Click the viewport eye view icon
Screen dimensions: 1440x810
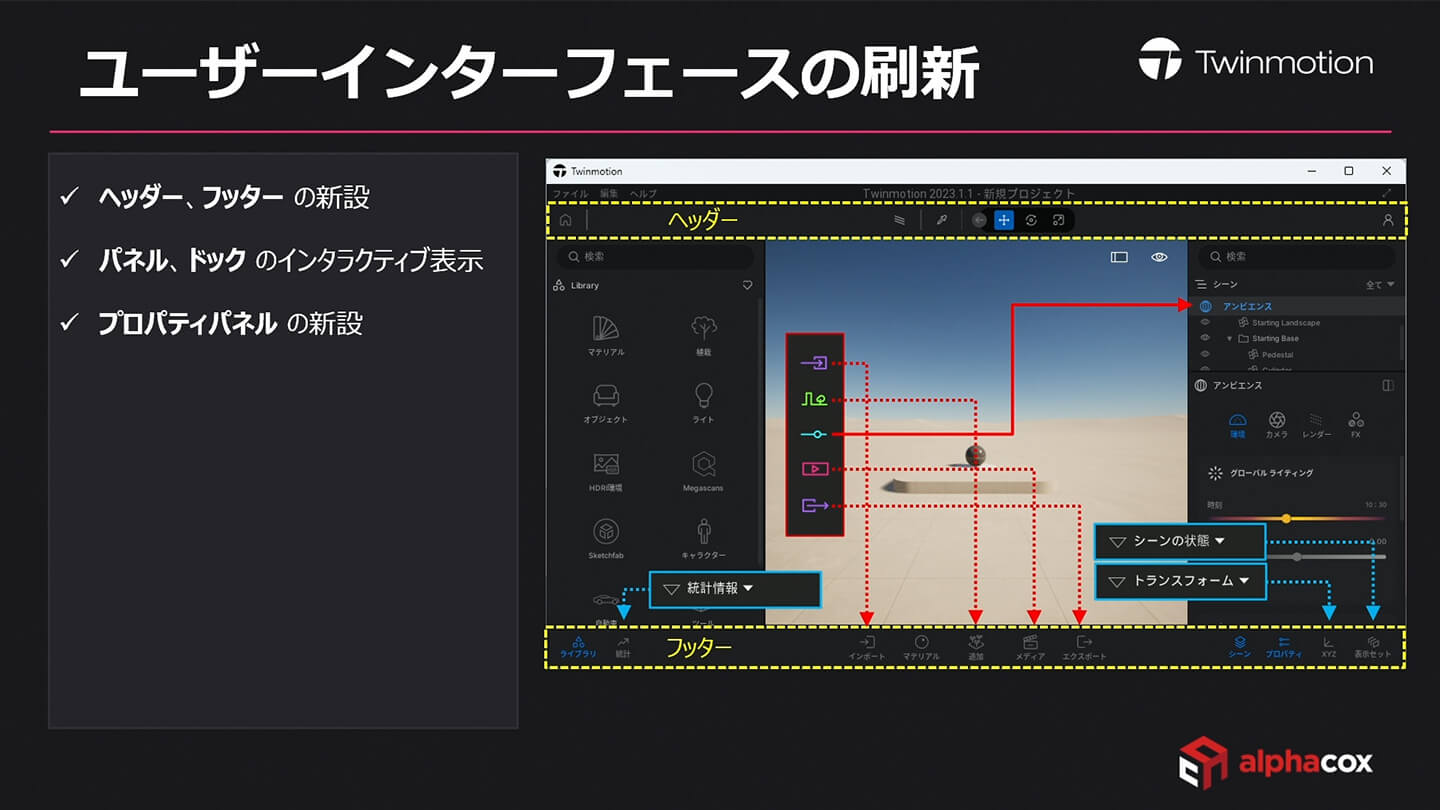coord(1160,257)
